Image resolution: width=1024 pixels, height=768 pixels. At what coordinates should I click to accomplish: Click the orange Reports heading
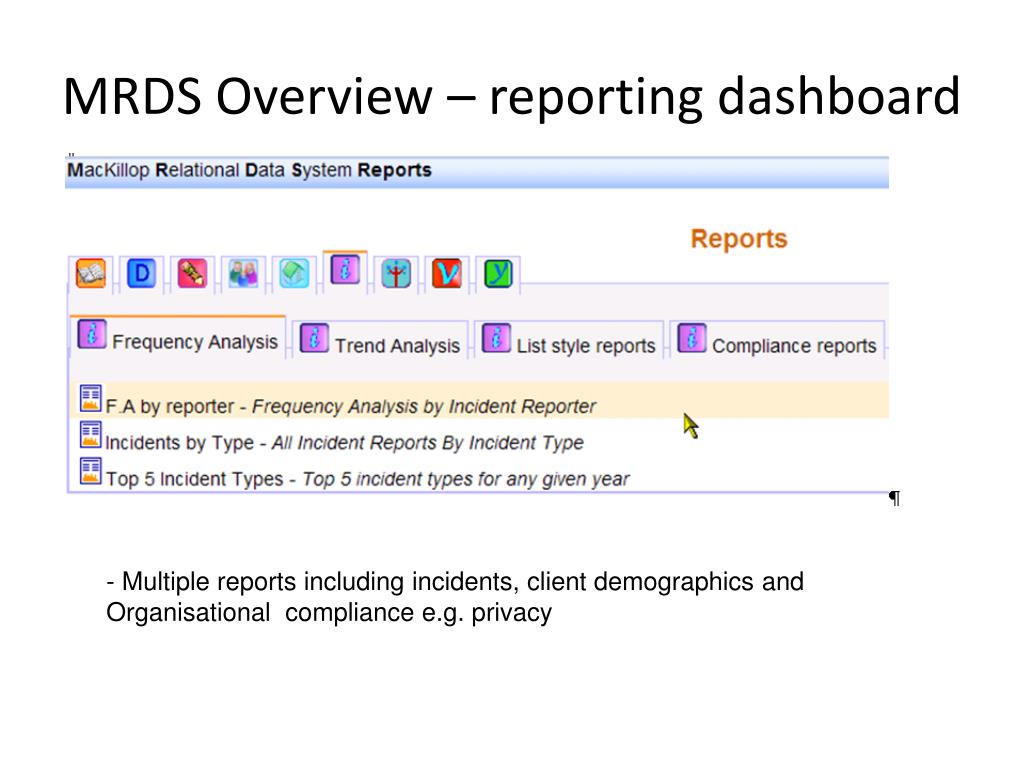click(739, 239)
